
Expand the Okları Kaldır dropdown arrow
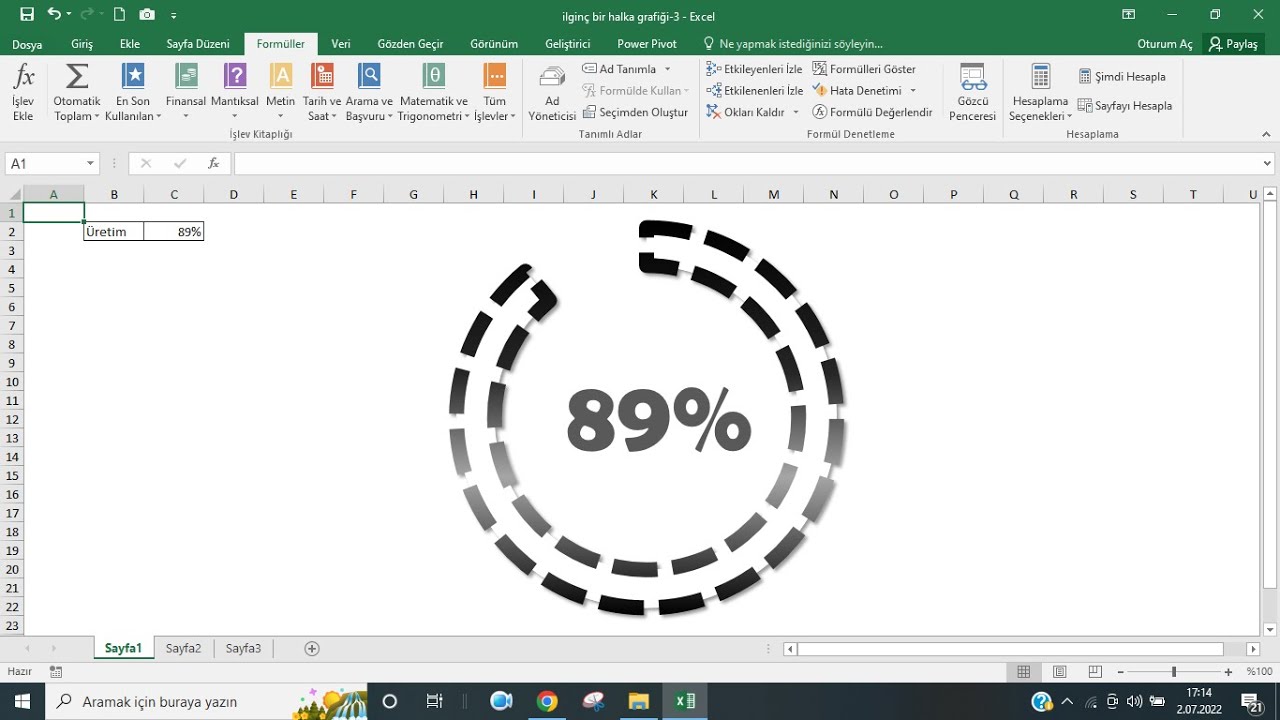(796, 112)
